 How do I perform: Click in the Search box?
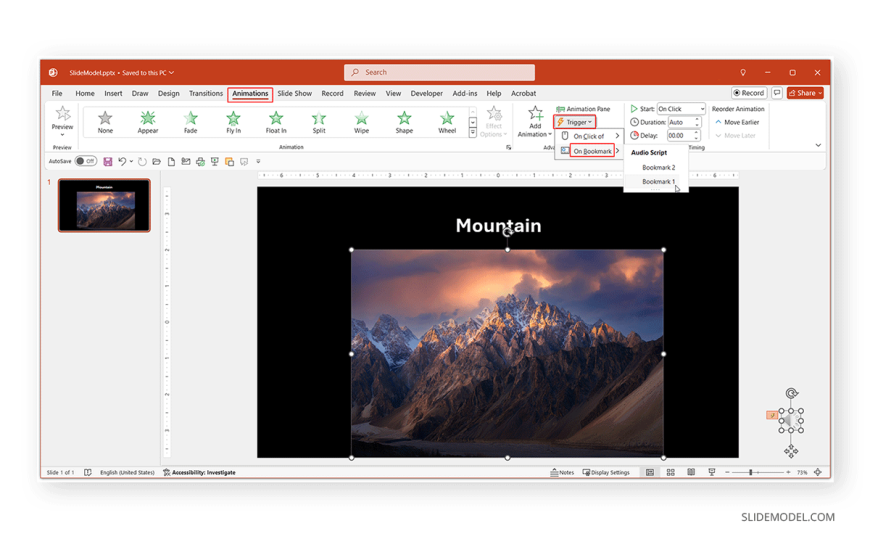click(439, 72)
